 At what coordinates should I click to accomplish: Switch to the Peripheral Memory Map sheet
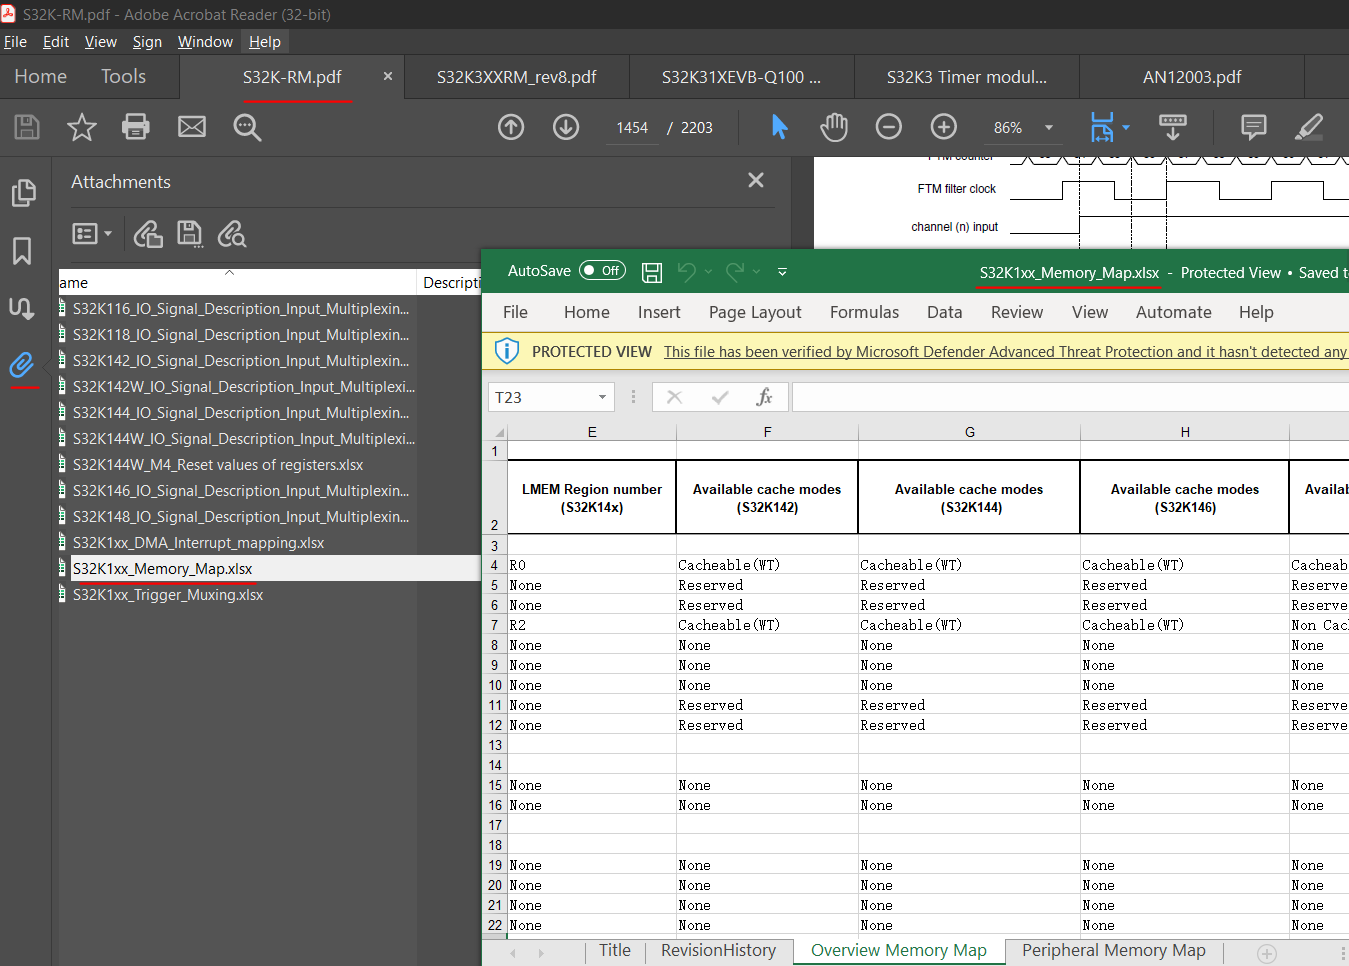1113,951
